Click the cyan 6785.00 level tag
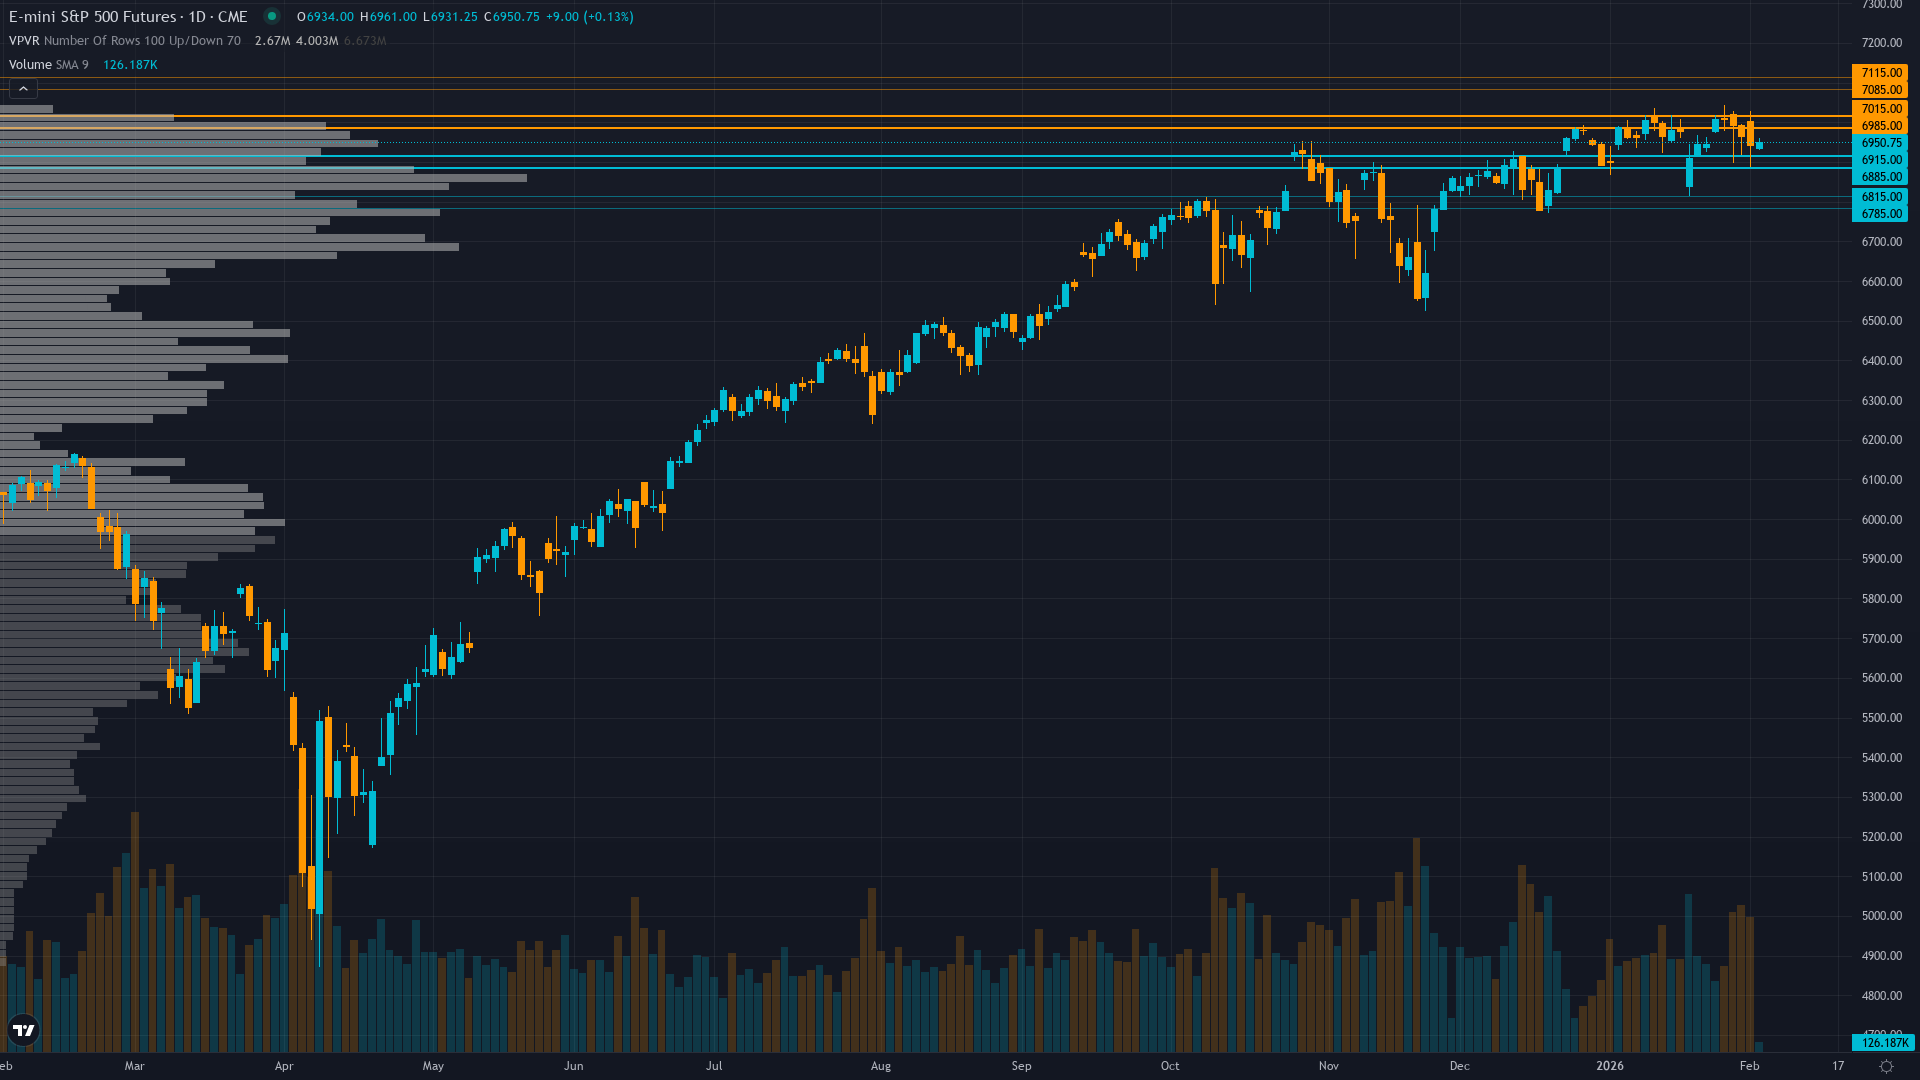 pos(1880,213)
